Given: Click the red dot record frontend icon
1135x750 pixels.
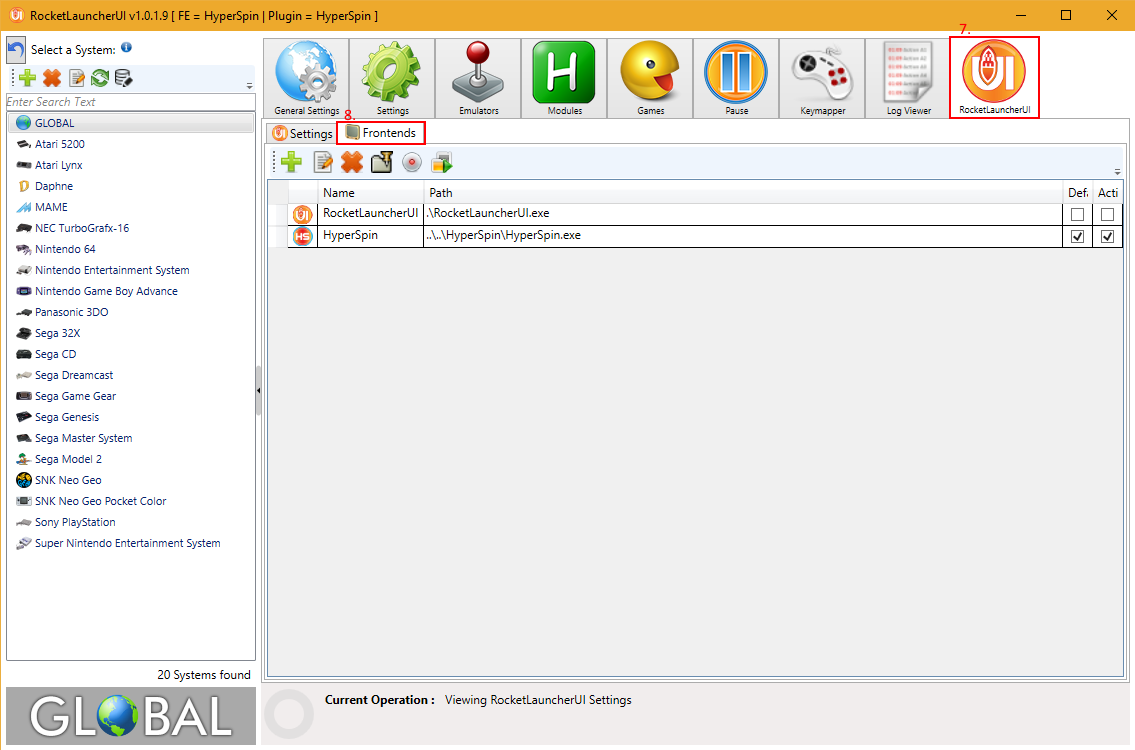Looking at the screenshot, I should pyautogui.click(x=412, y=161).
